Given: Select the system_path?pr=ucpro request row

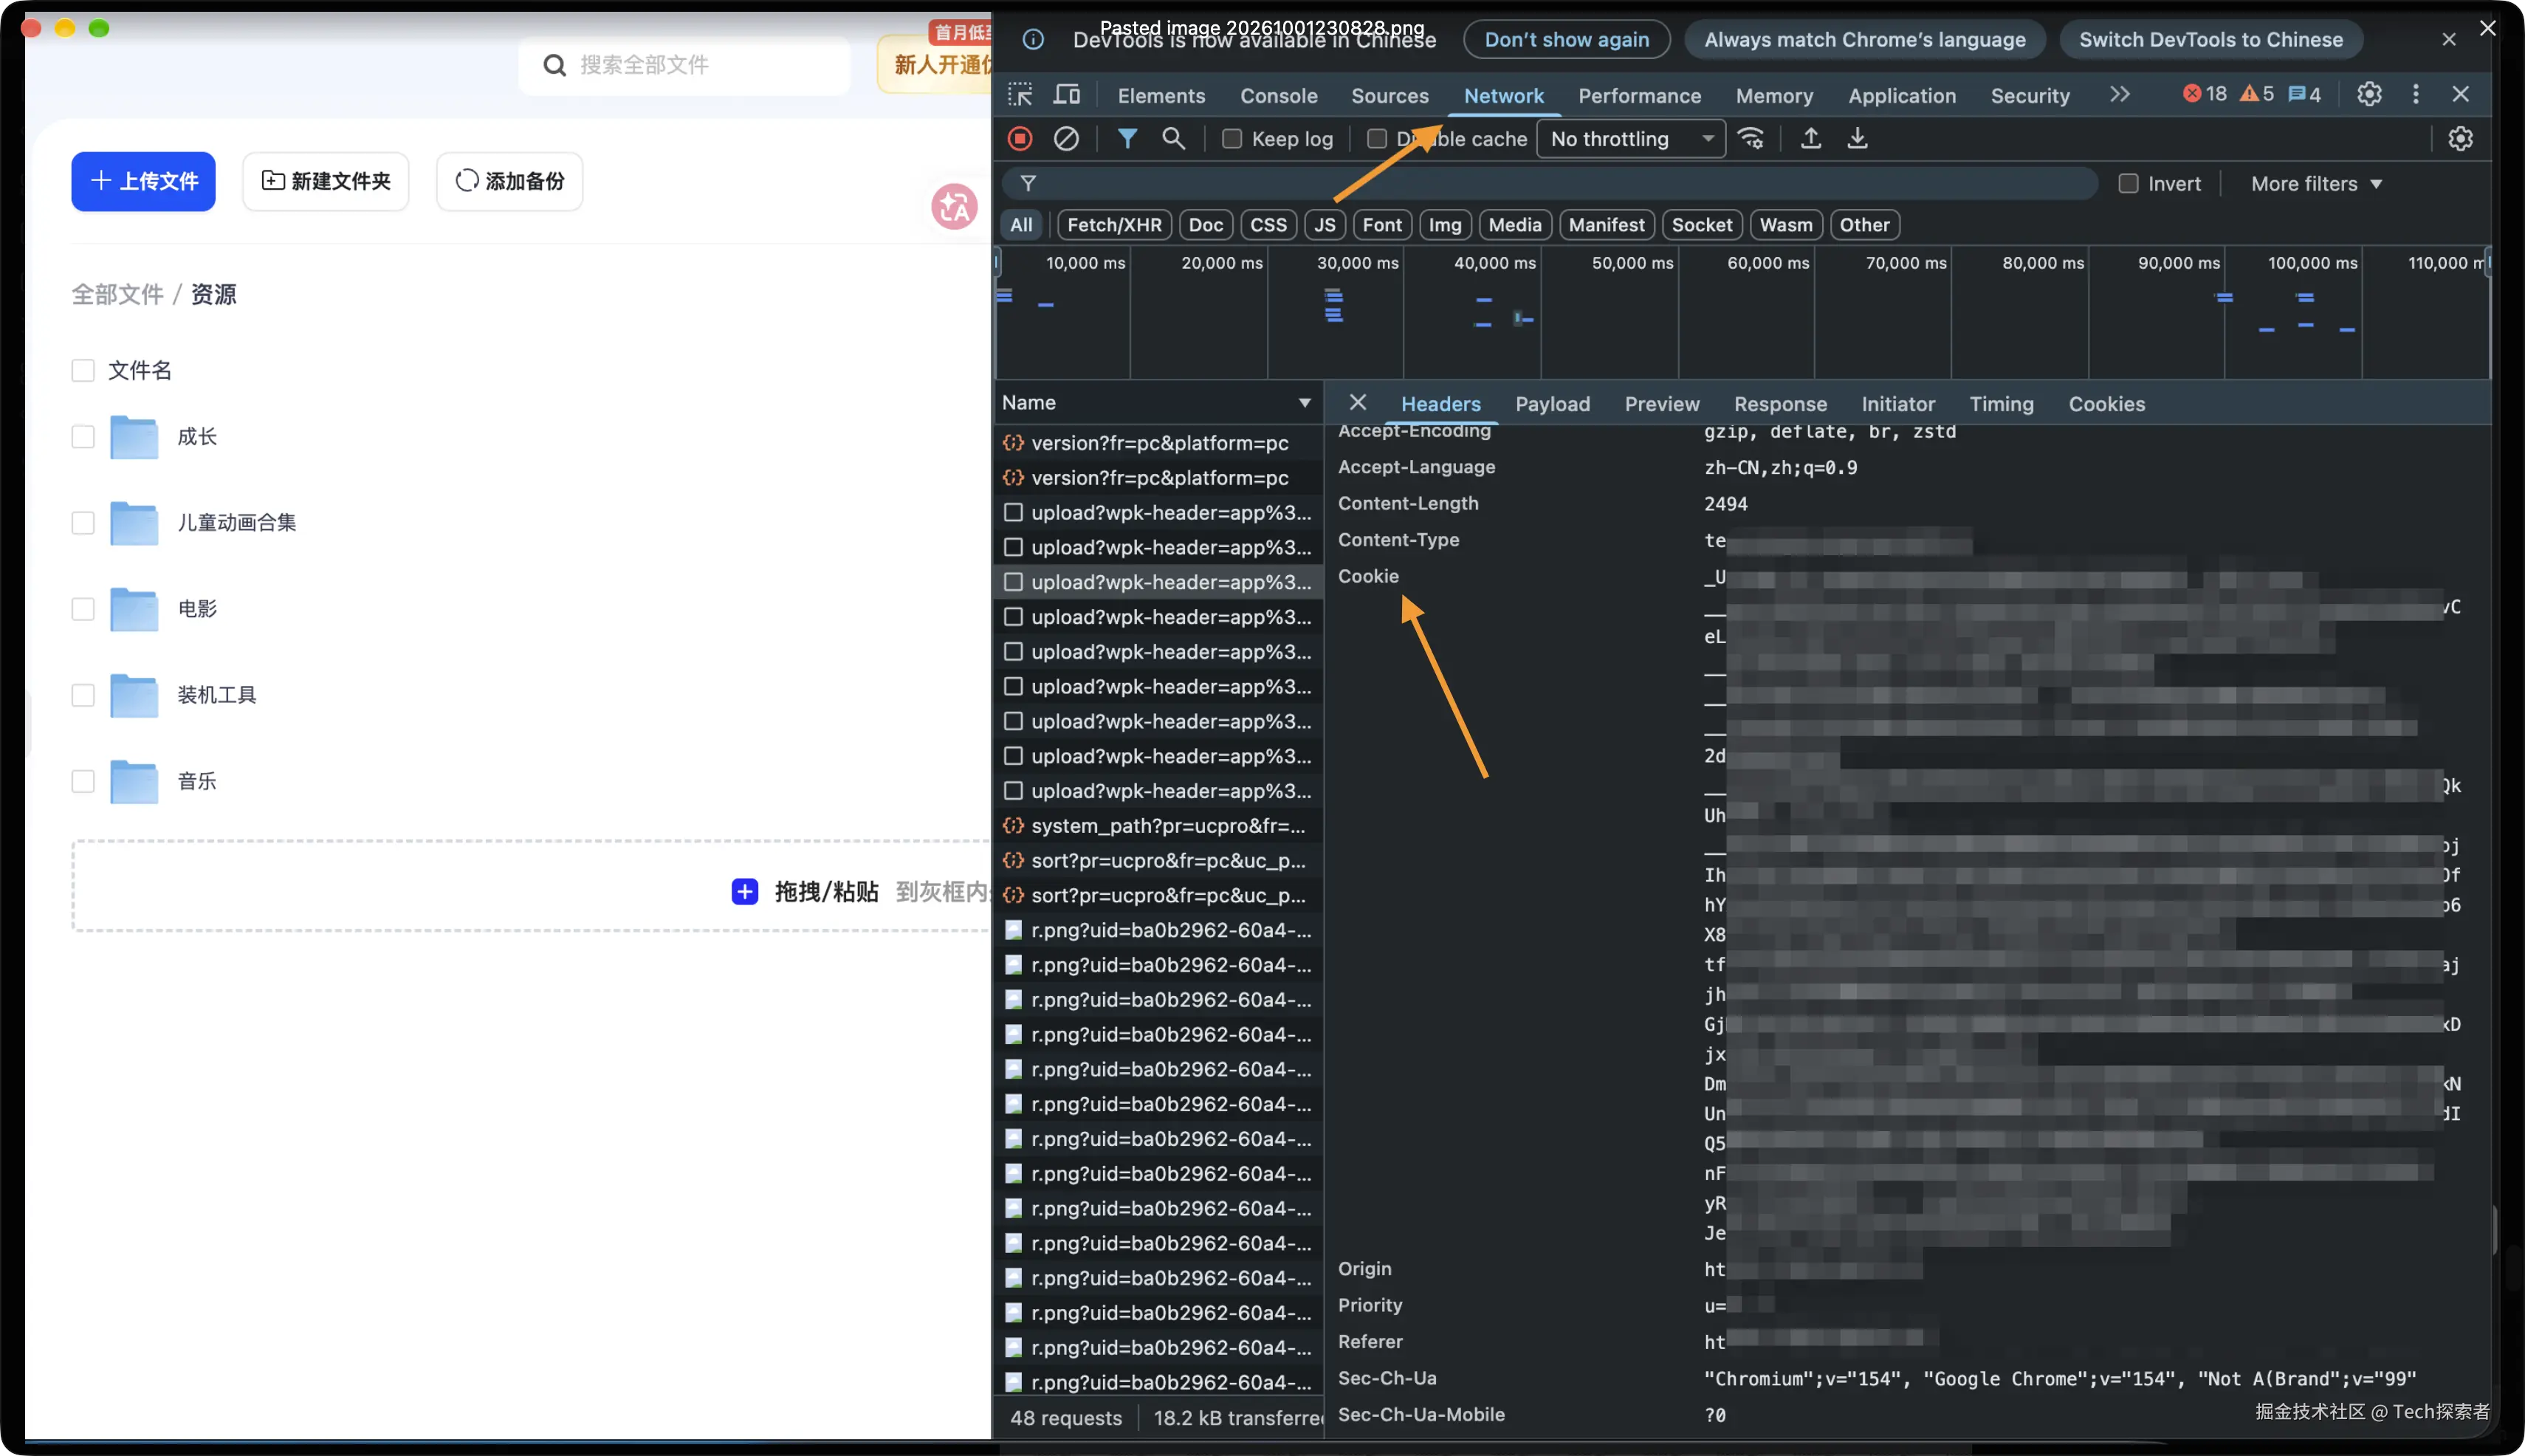Looking at the screenshot, I should click(x=1158, y=825).
